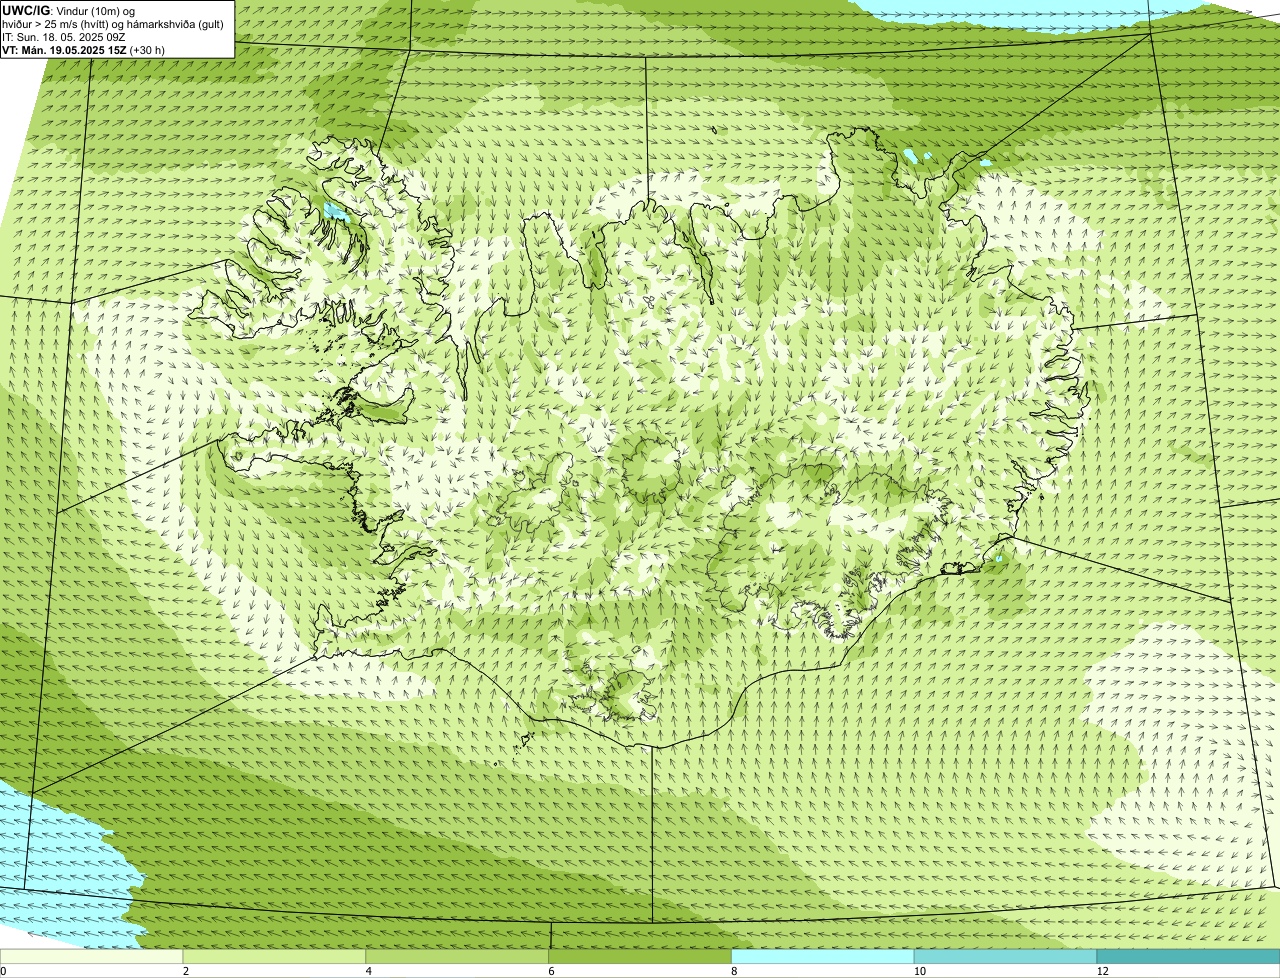Click the 'VT: Mán. 19.05.2025 15Z' valid time
Viewport: 1280px width, 978px height.
click(63, 50)
